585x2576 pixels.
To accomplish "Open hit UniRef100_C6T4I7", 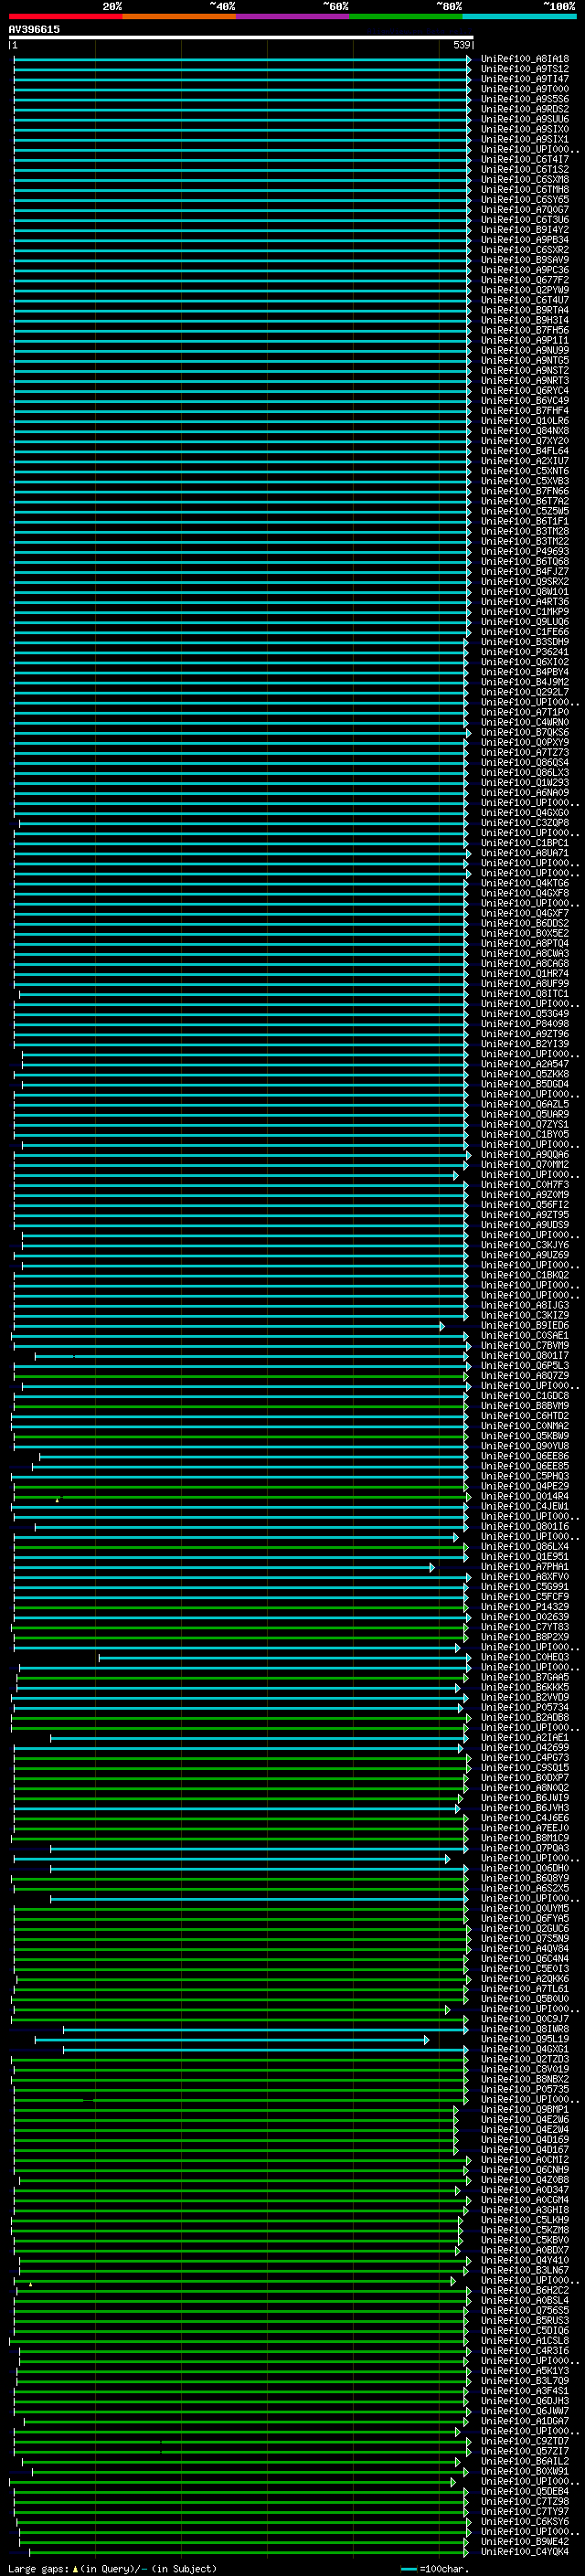I will pyautogui.click(x=524, y=159).
